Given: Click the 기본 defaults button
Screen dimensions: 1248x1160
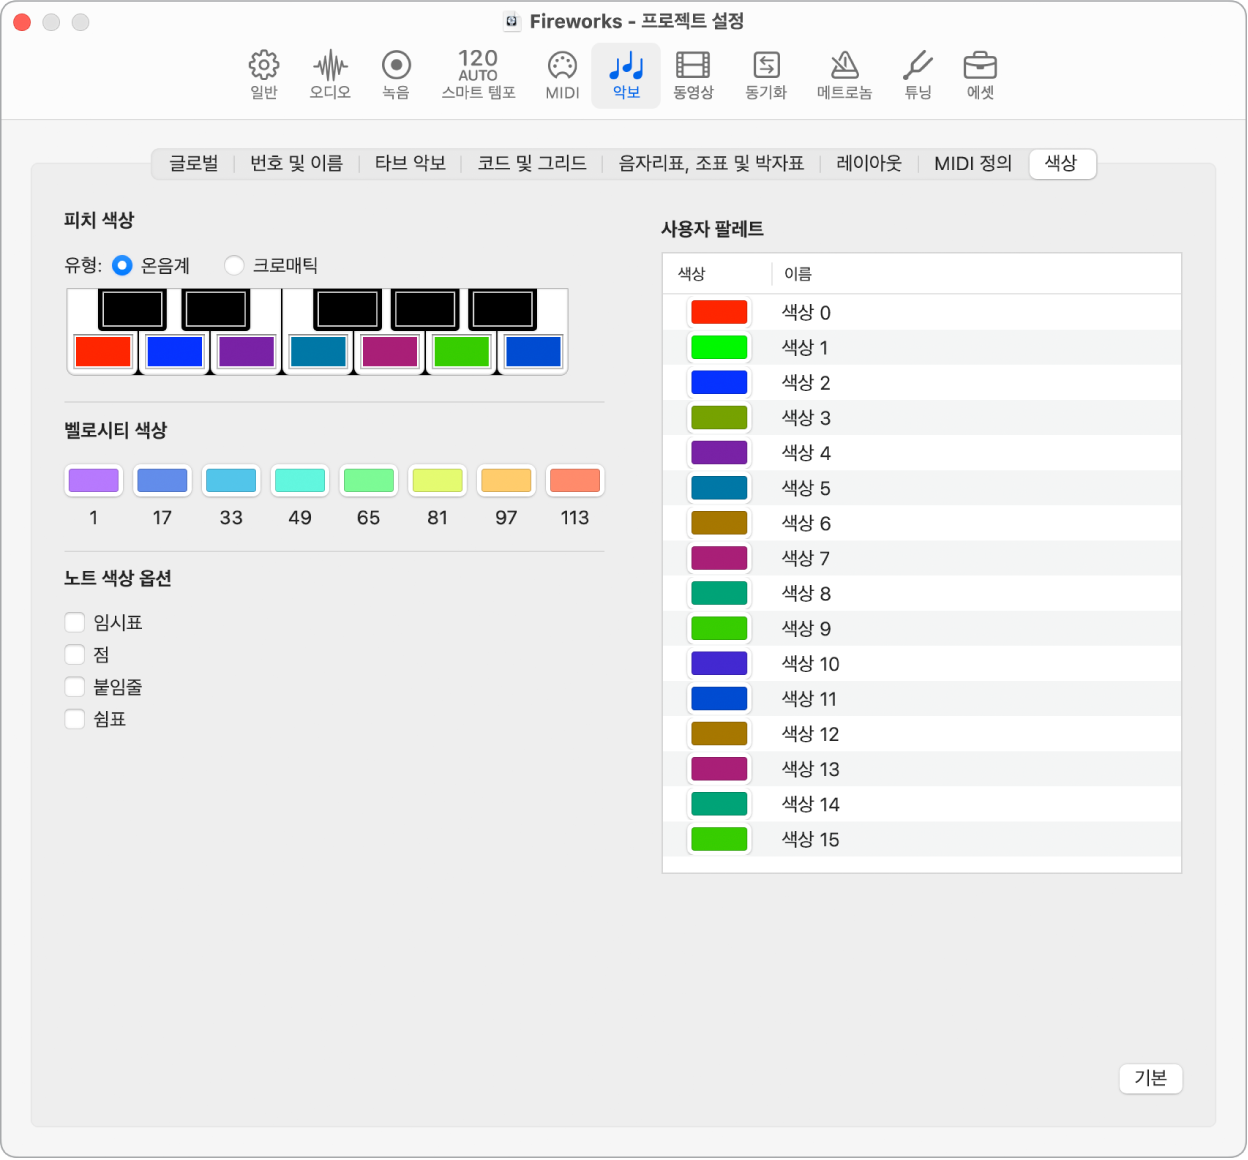Looking at the screenshot, I should pos(1150,1078).
